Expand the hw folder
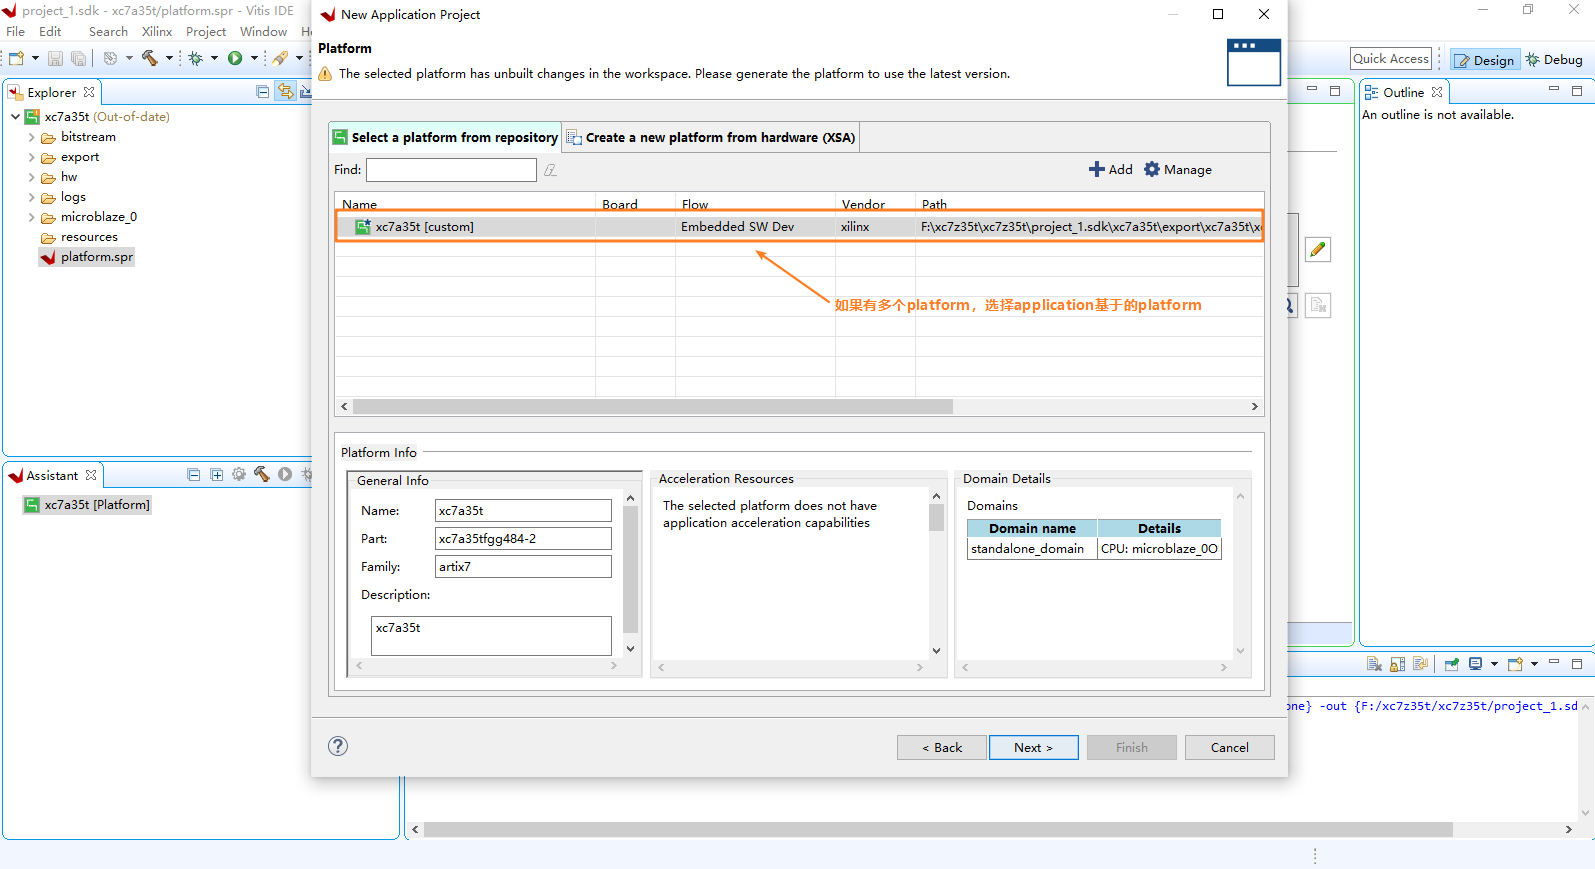 (31, 177)
